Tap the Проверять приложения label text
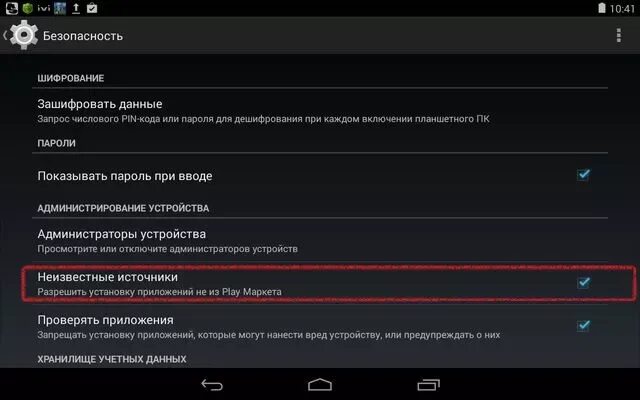Screen dimensions: 640x400 click(105, 320)
